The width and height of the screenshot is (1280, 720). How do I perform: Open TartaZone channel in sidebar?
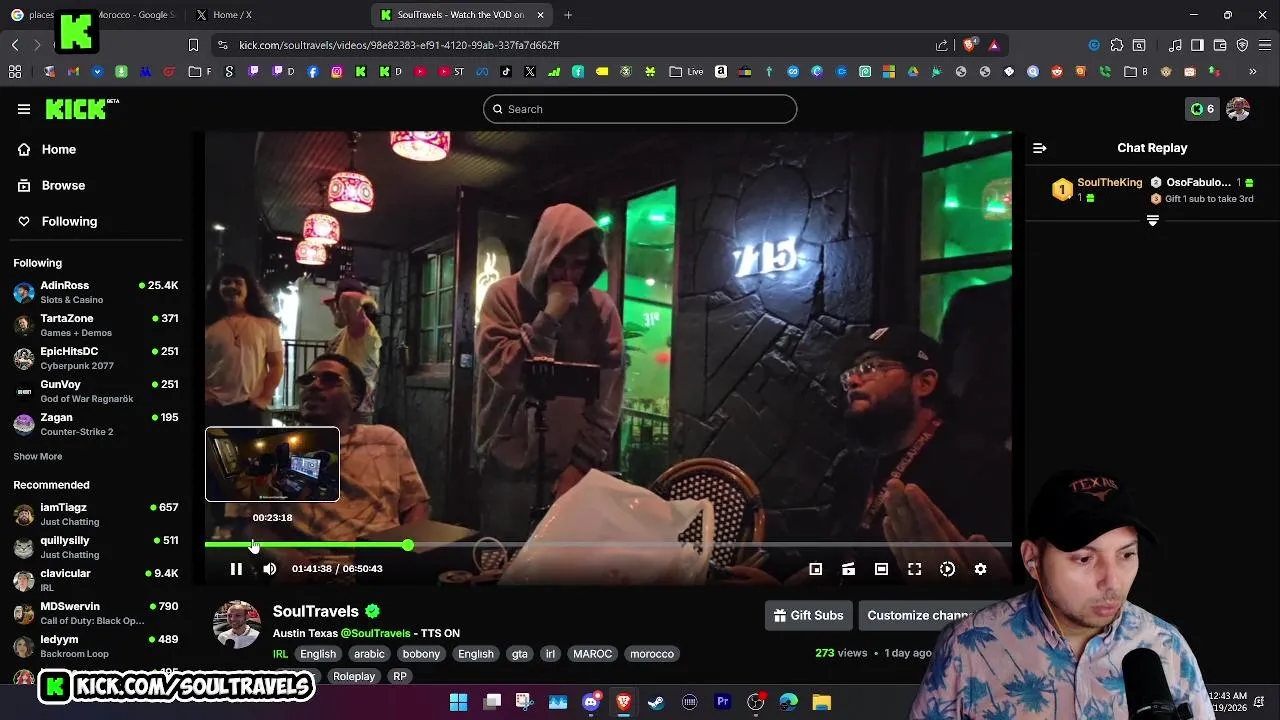[x=96, y=325]
